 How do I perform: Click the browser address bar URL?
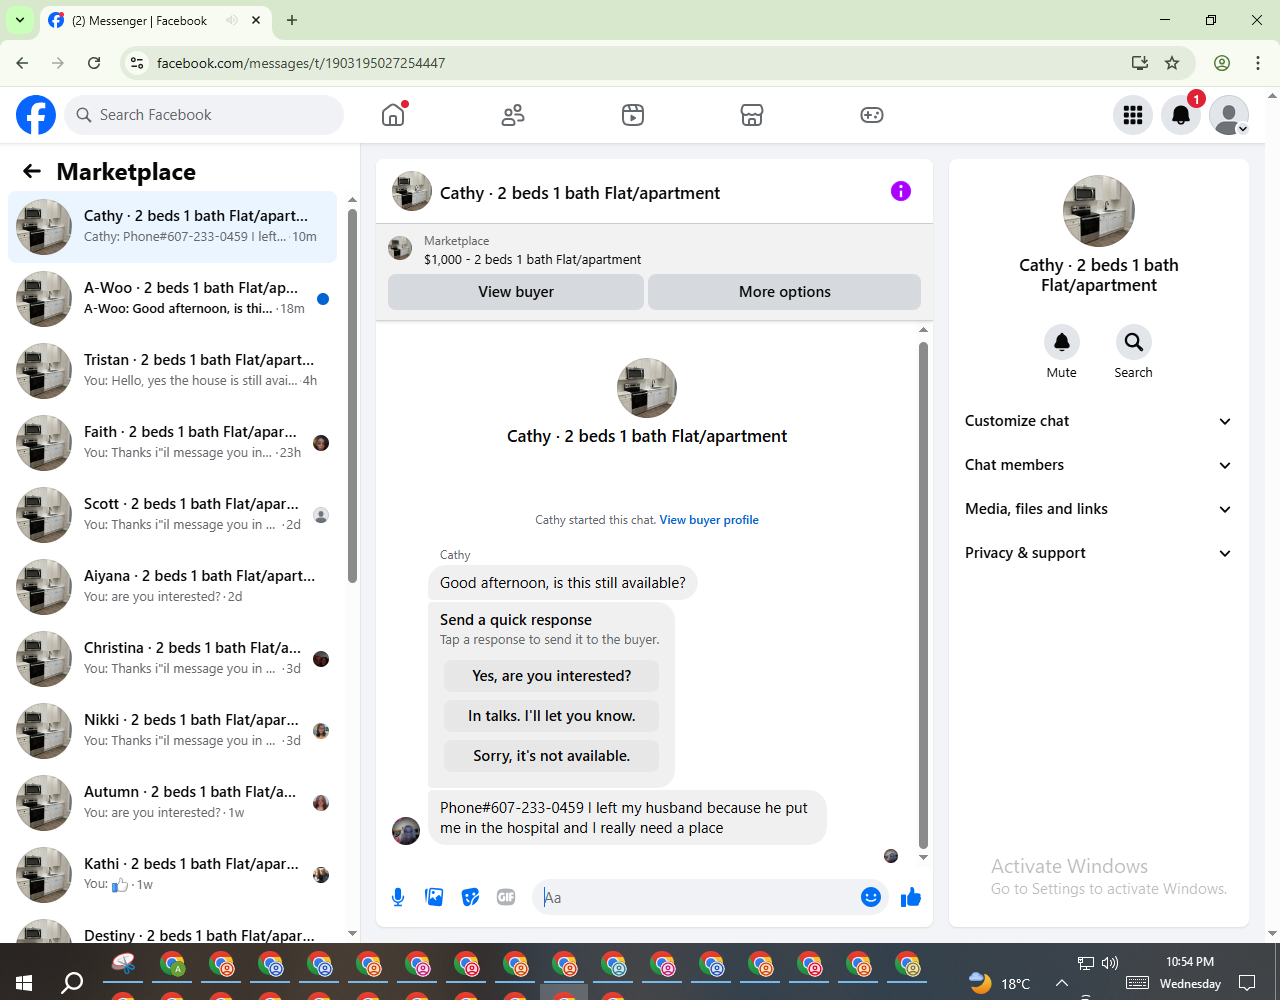301,63
